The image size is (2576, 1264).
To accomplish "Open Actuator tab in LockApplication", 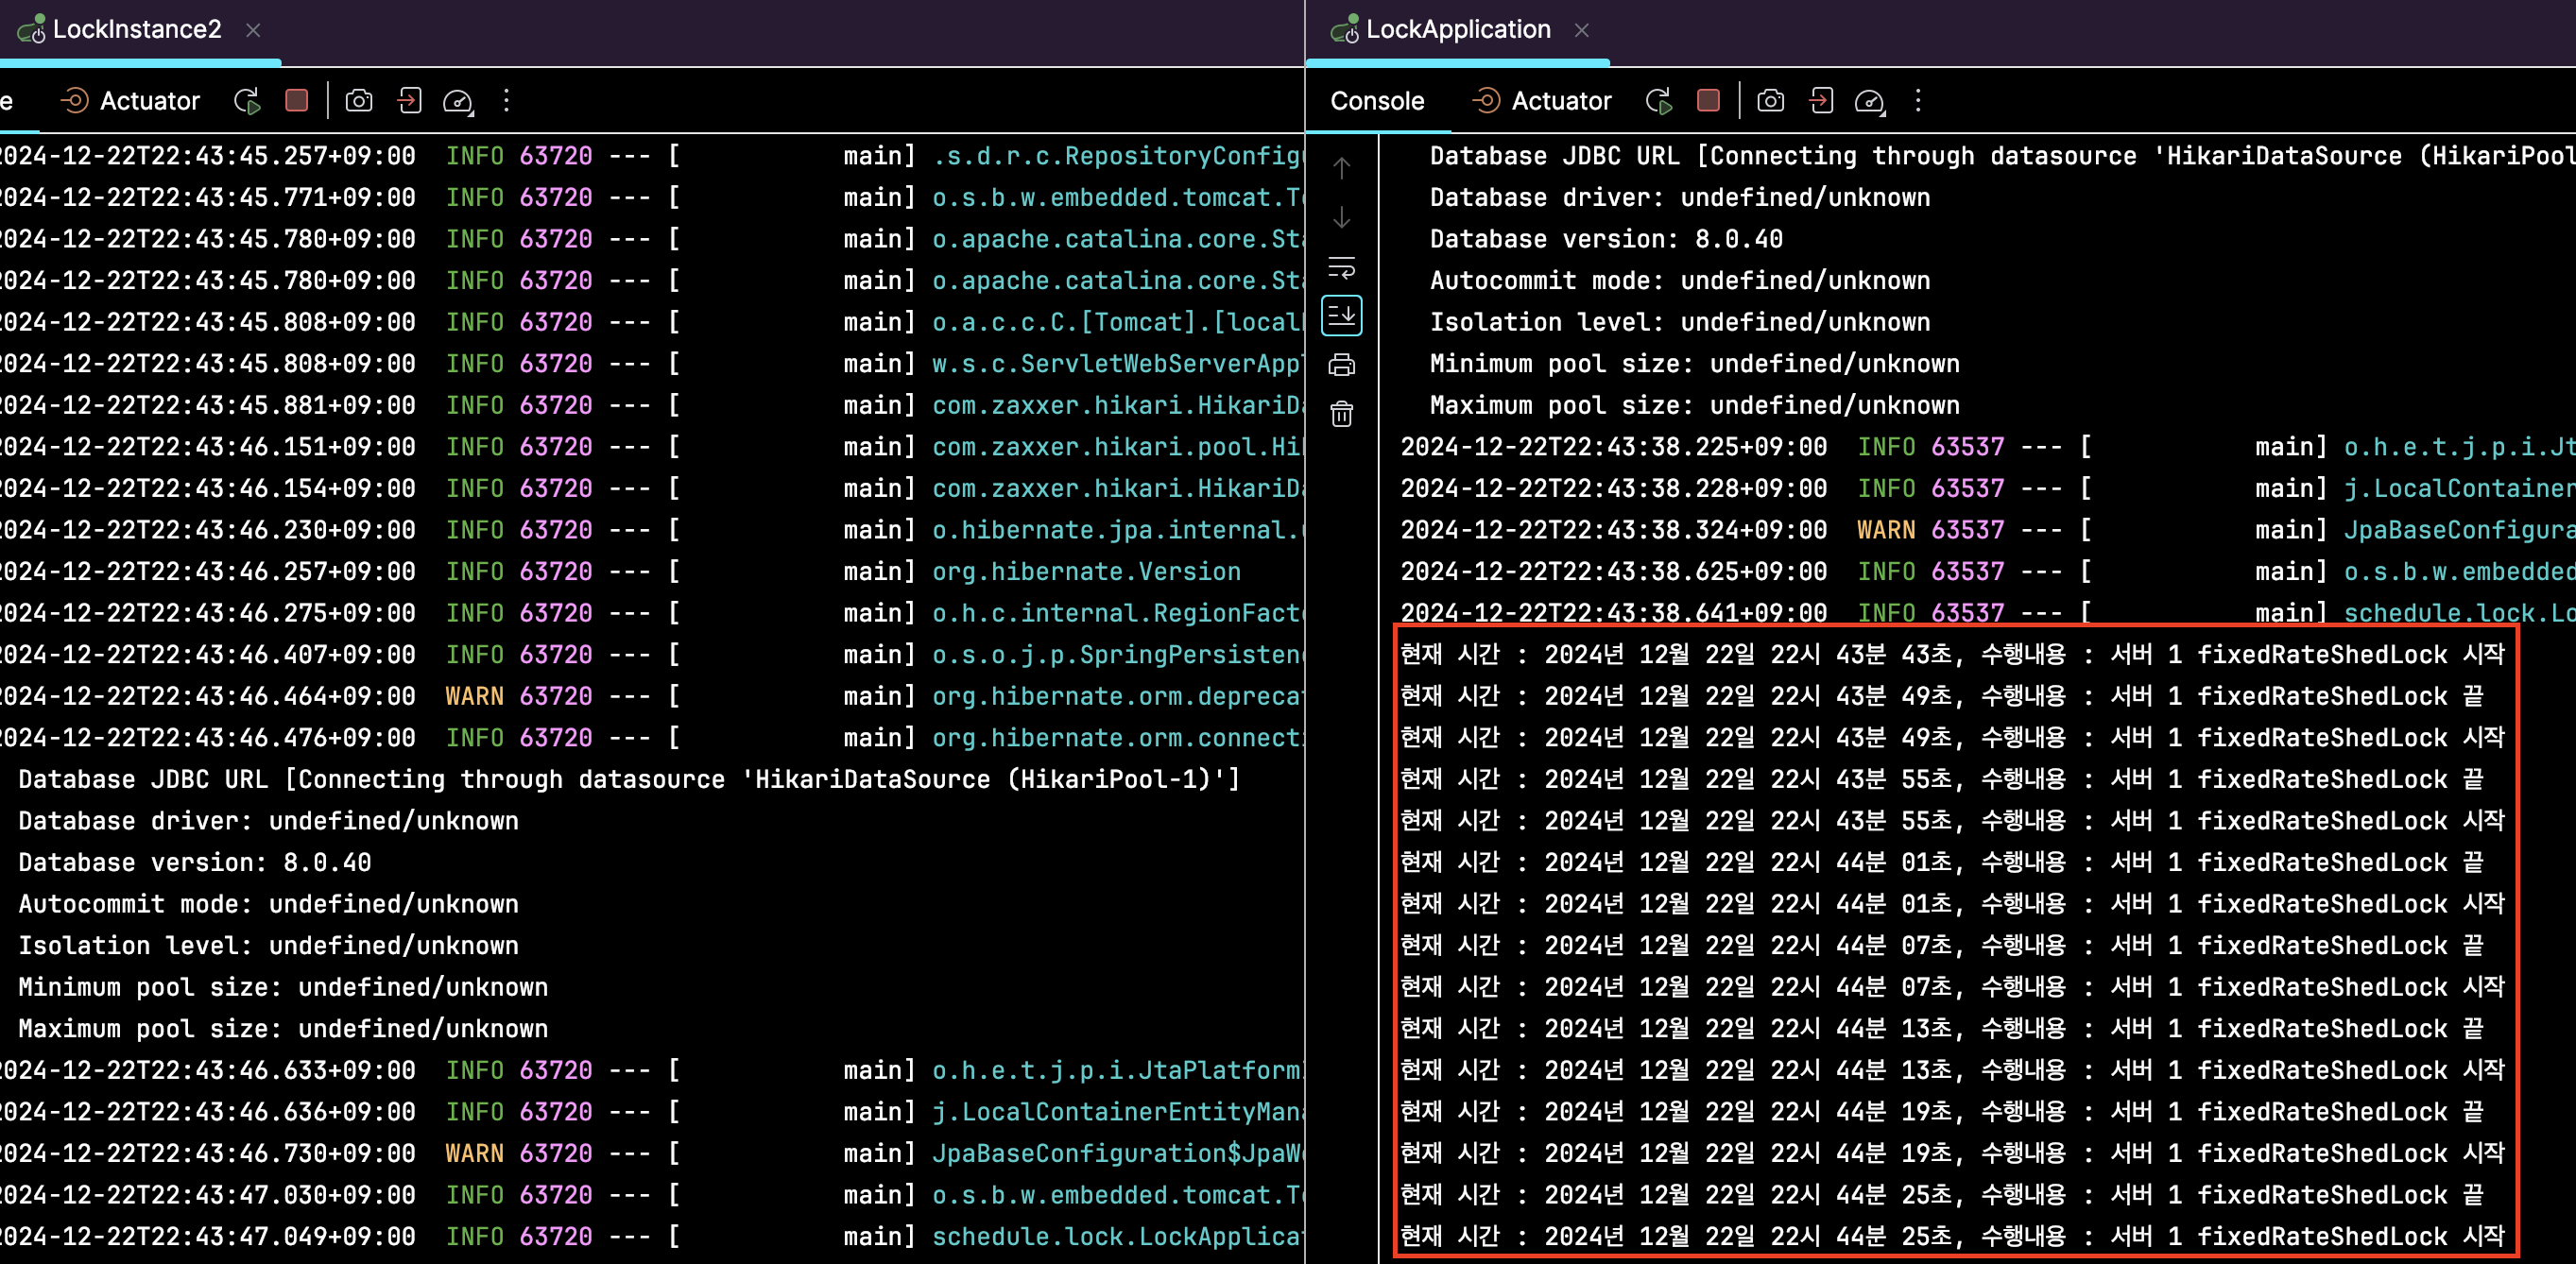I will (1542, 101).
